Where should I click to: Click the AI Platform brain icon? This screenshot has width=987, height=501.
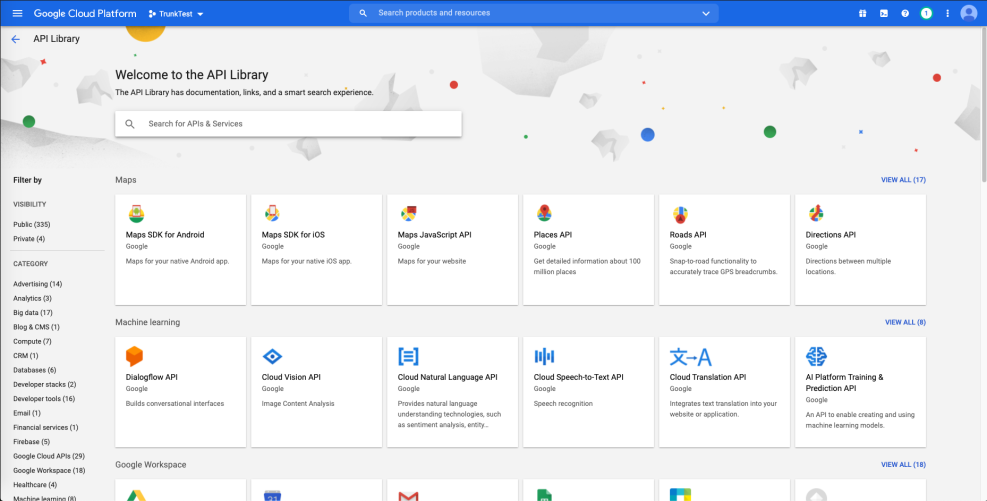click(x=816, y=356)
